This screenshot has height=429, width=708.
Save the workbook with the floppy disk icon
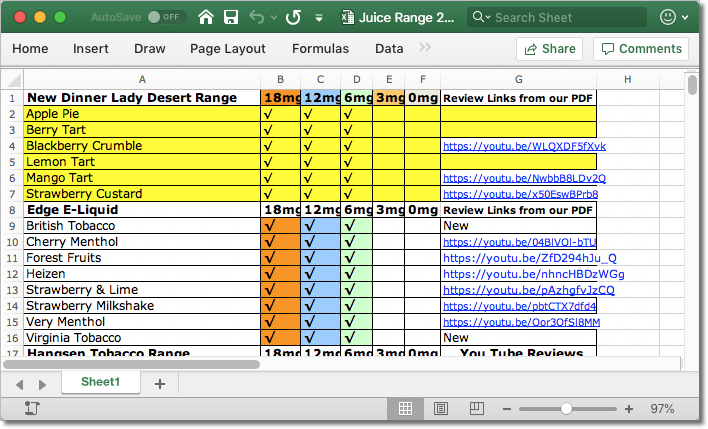(231, 17)
